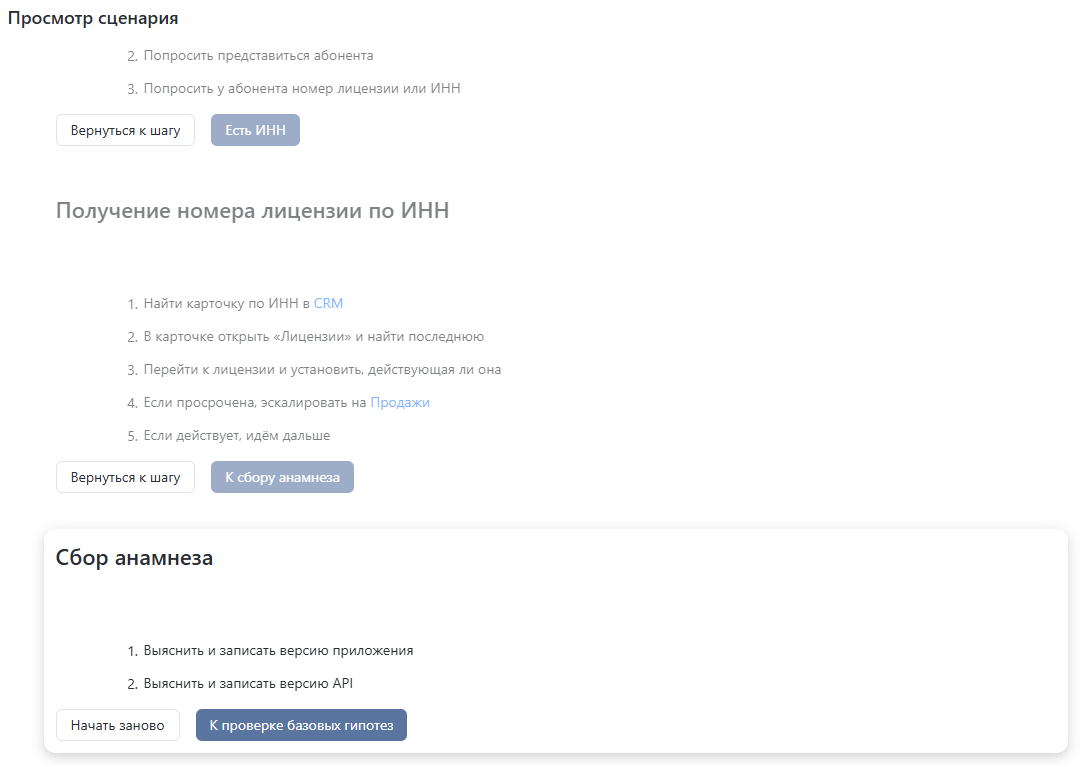Restart scenario with Начать заново
1085x767 pixels.
[118, 725]
